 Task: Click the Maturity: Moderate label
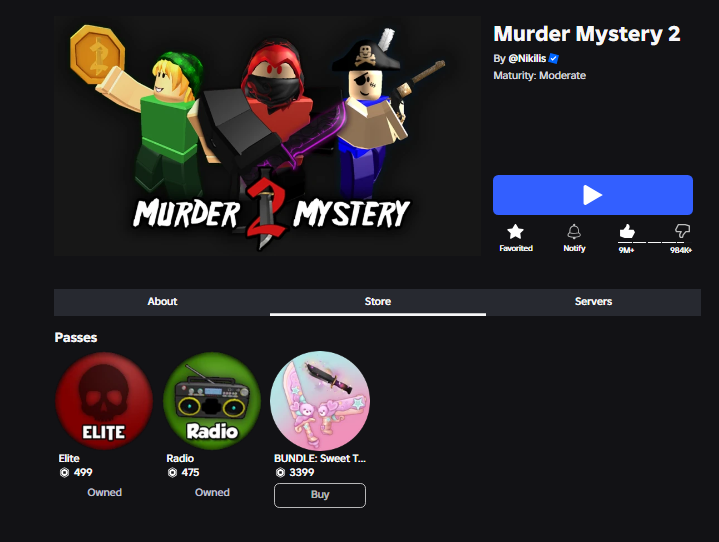[540, 76]
